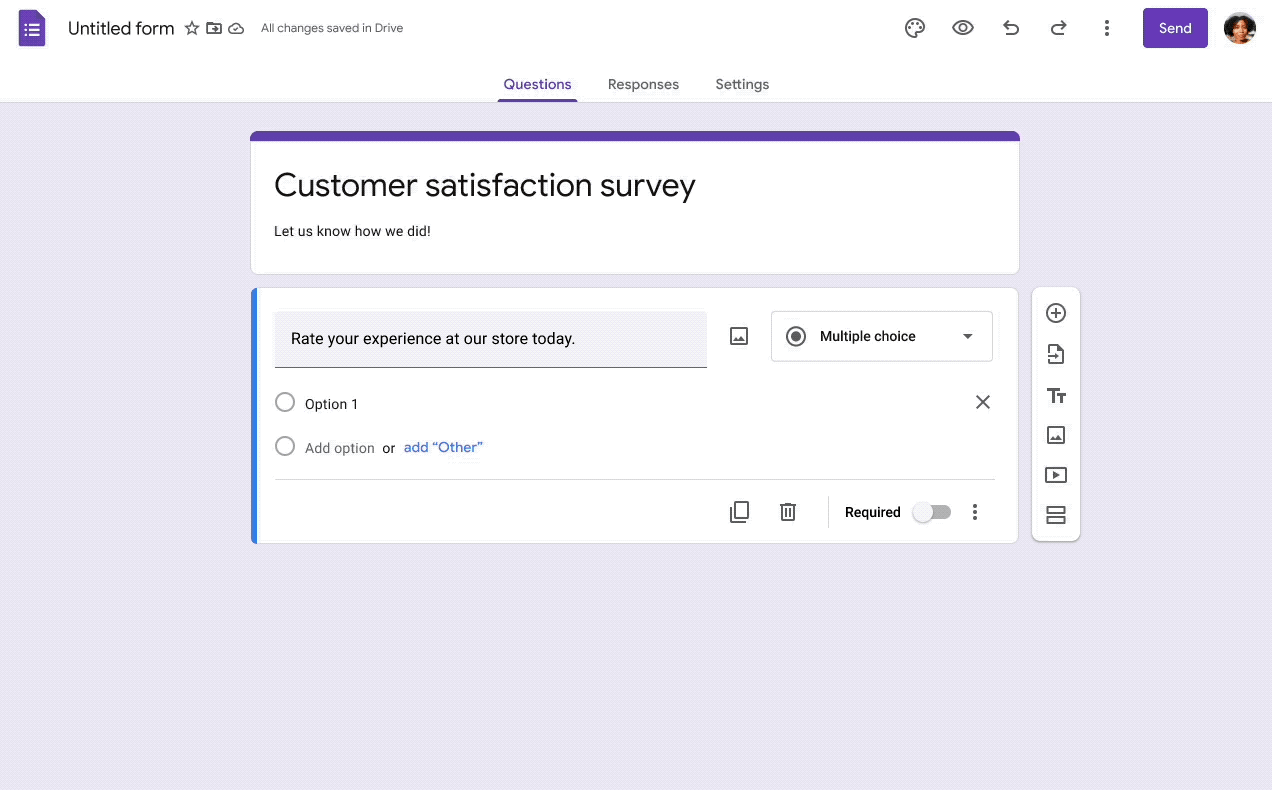
Task: Switch to the Responses tab
Action: click(x=643, y=84)
